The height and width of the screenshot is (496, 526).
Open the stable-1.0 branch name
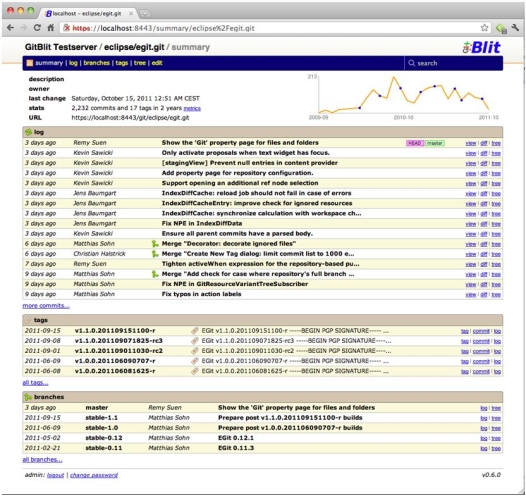[102, 428]
